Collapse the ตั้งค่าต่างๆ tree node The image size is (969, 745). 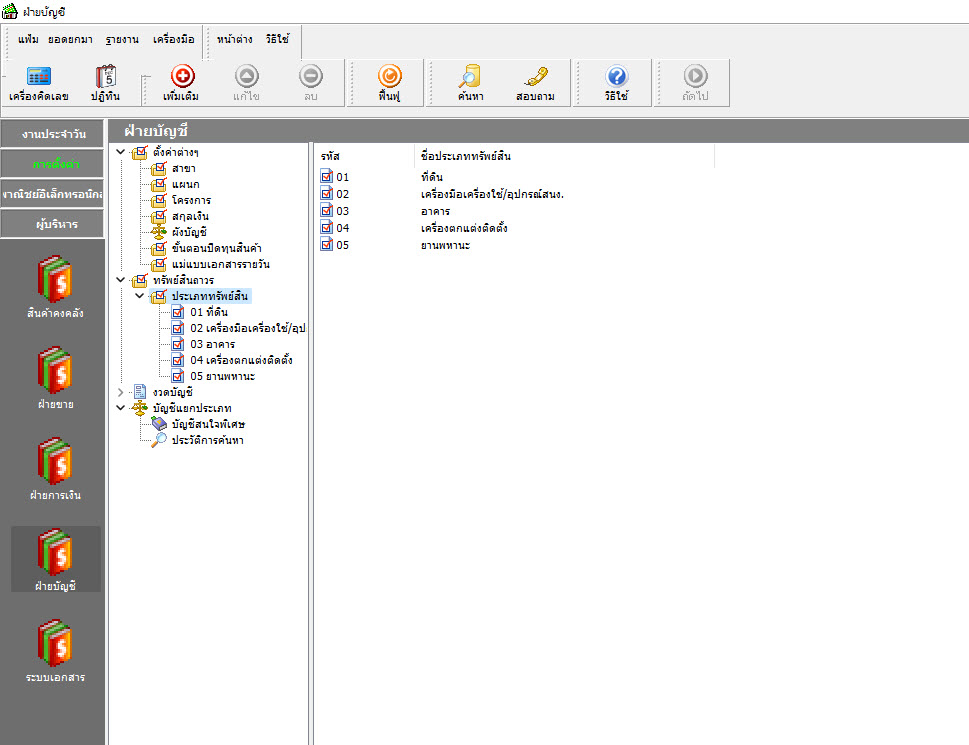point(121,152)
